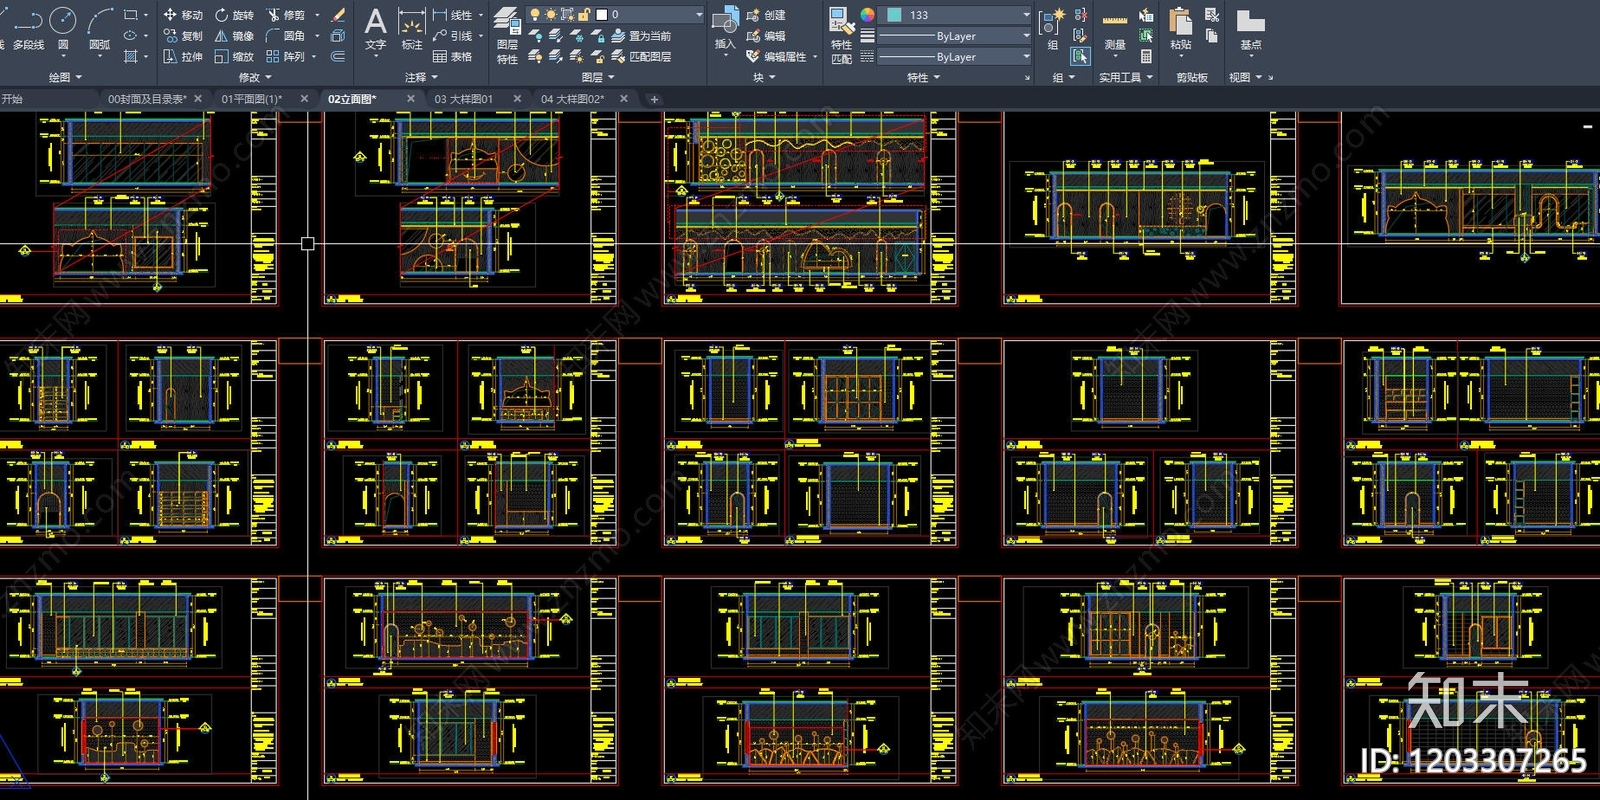This screenshot has height=800, width=1600.
Task: Expand the 修改 (Modify) panel
Action: click(255, 77)
